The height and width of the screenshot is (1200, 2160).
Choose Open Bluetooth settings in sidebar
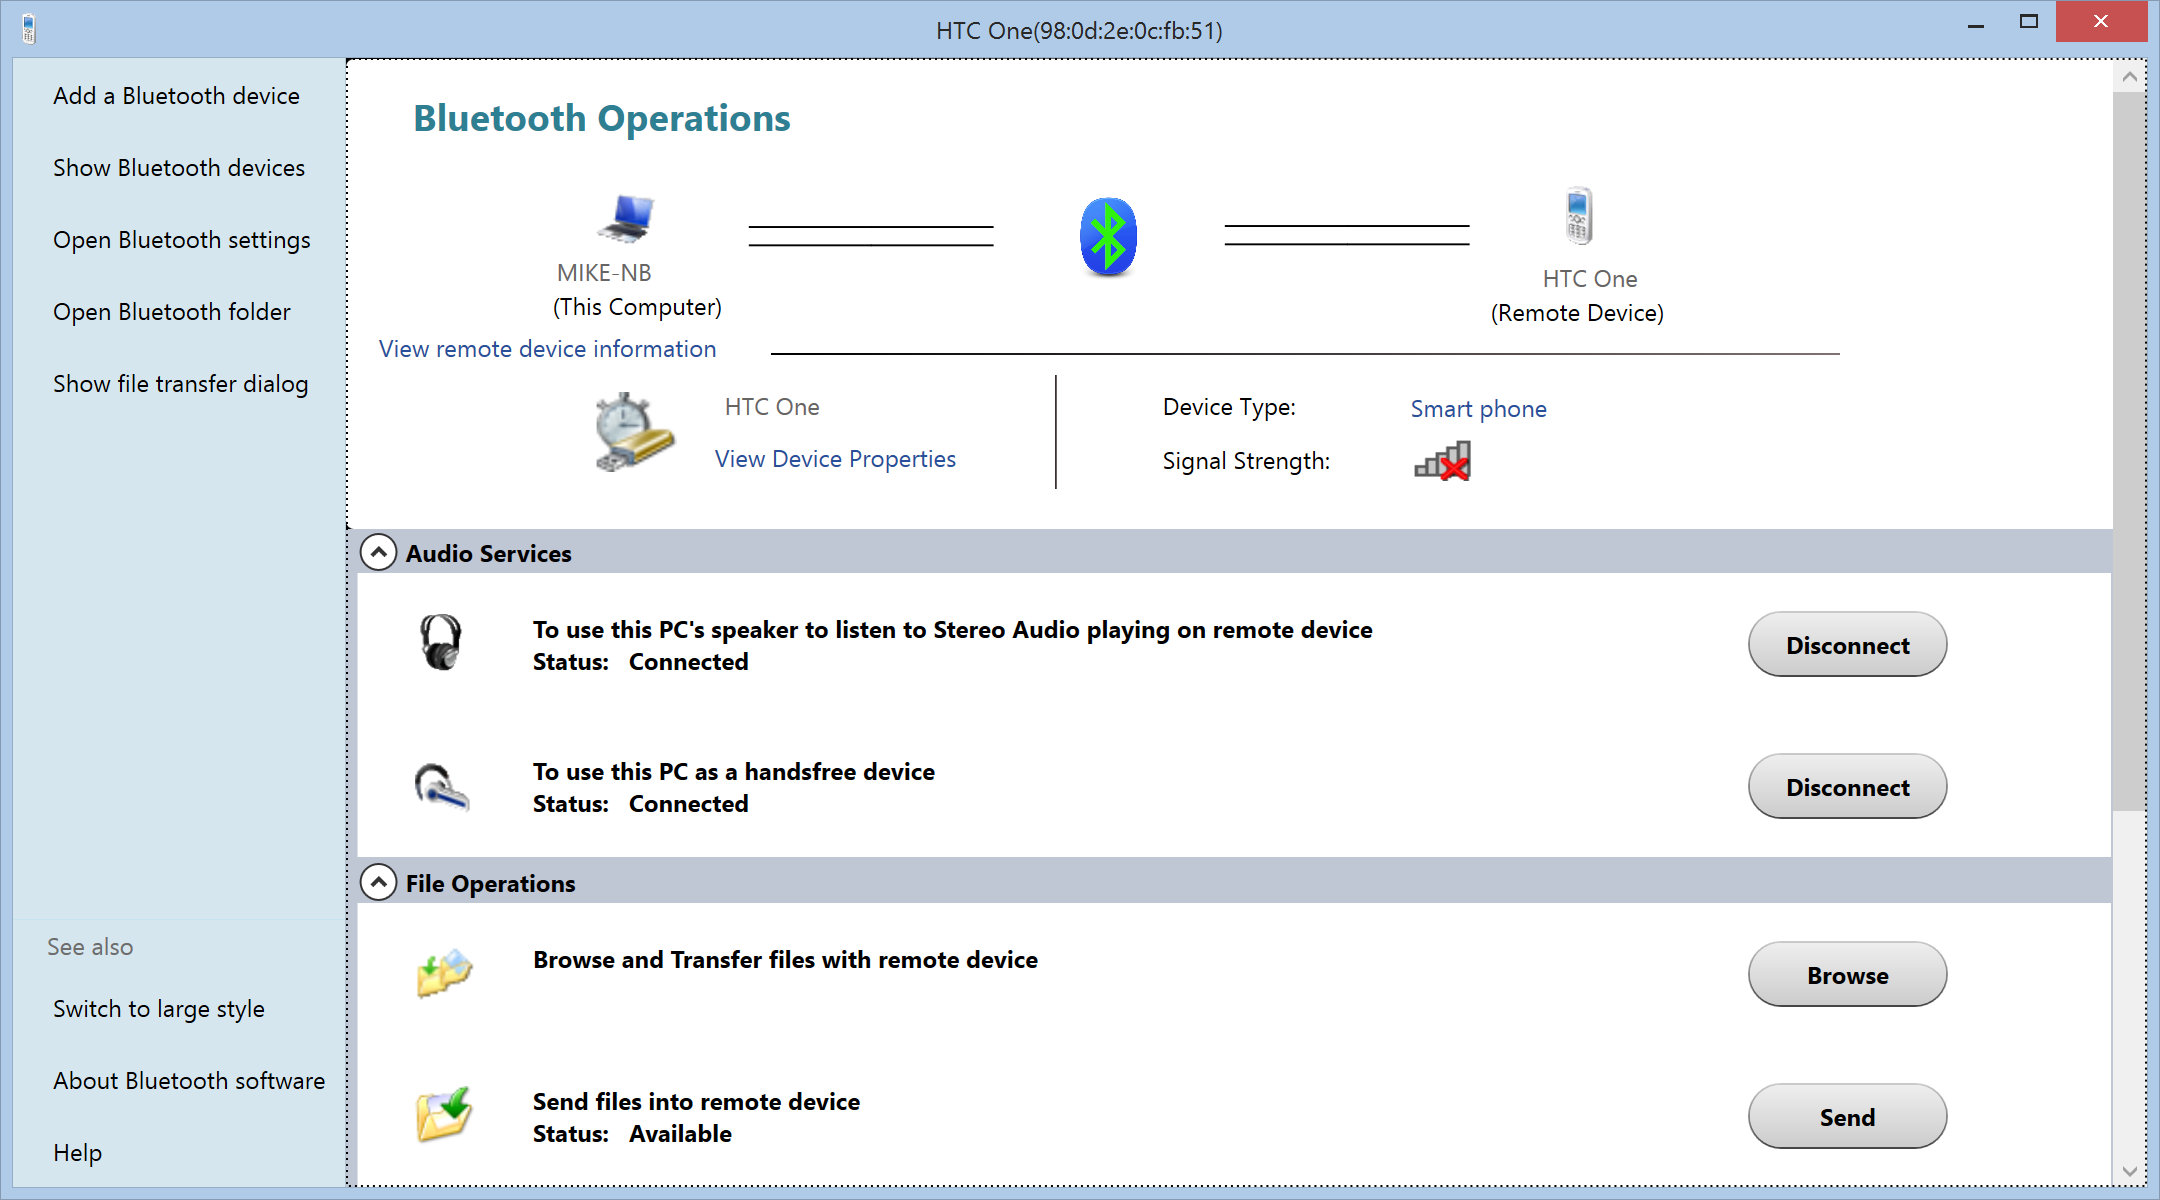click(181, 240)
